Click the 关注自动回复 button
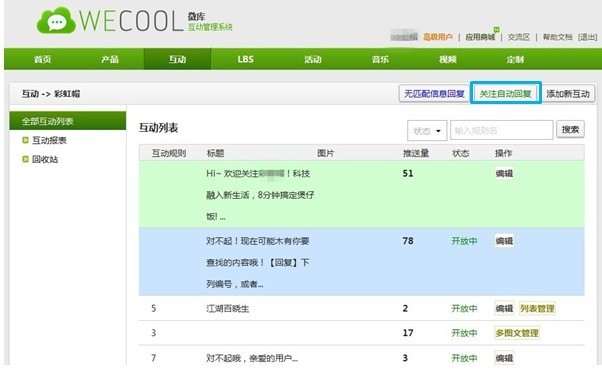This screenshot has width=602, height=369. point(506,94)
